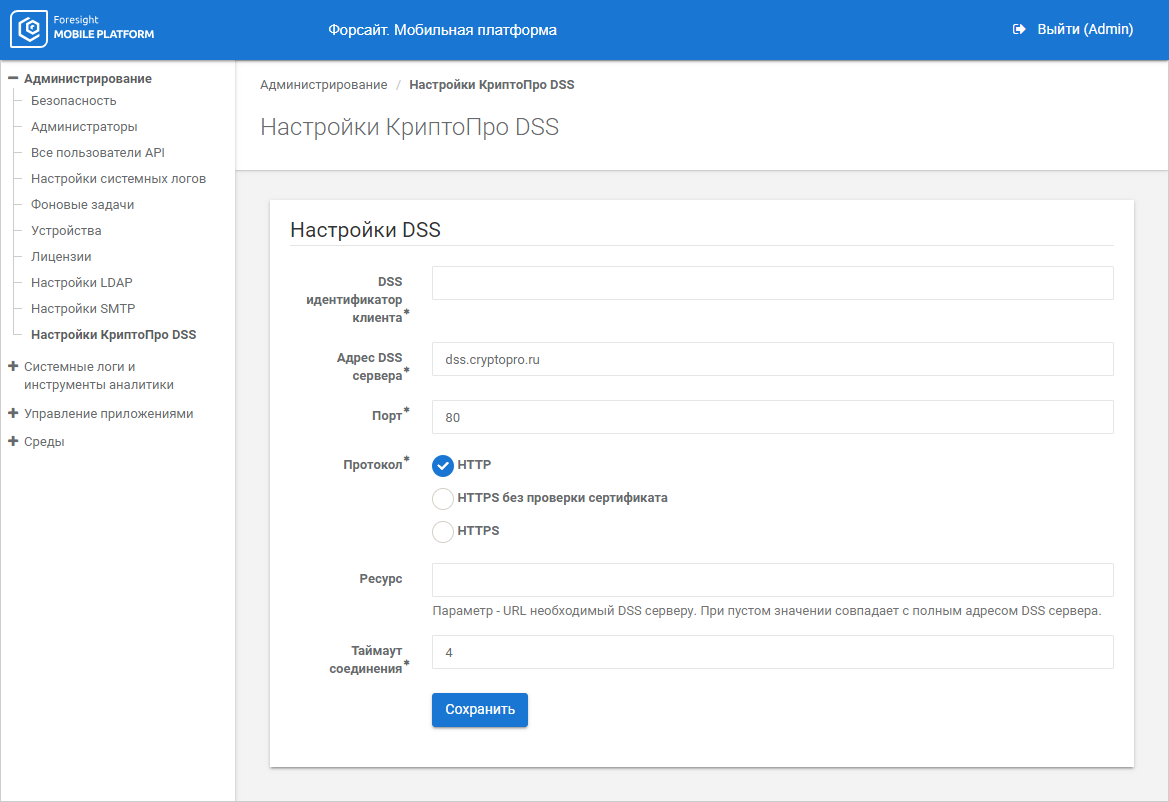Choose the HTTPS protocol radio button

[443, 531]
